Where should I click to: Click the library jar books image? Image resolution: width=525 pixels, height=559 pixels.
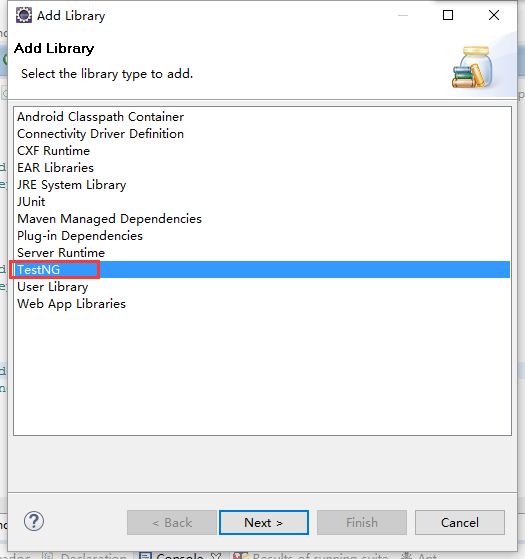[473, 67]
